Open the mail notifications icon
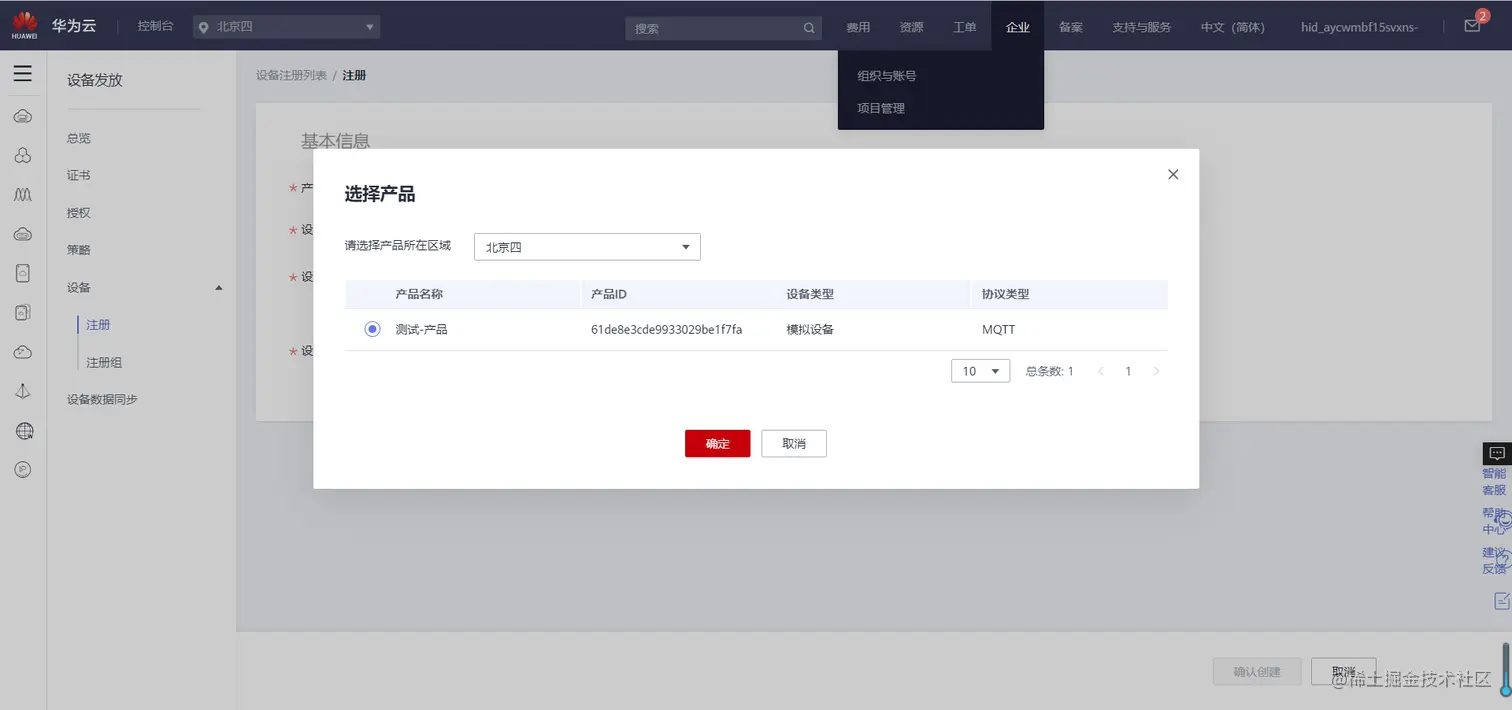Screen dimensions: 1512x710 pos(1472,26)
